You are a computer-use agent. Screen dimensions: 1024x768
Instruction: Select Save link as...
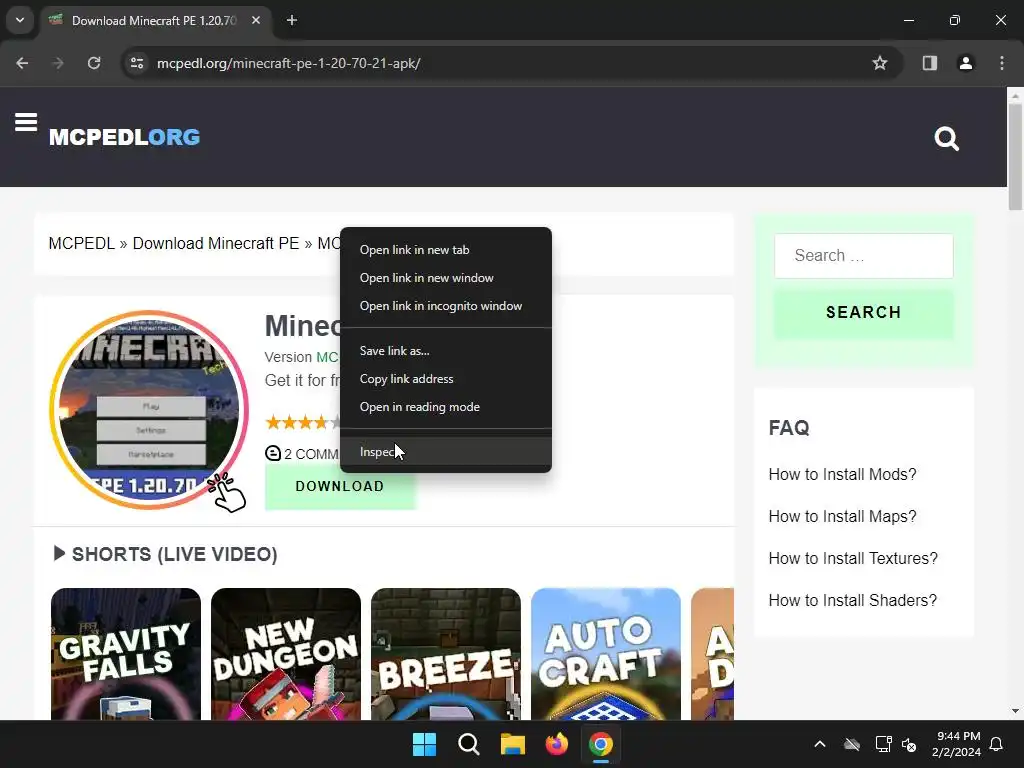445,351
